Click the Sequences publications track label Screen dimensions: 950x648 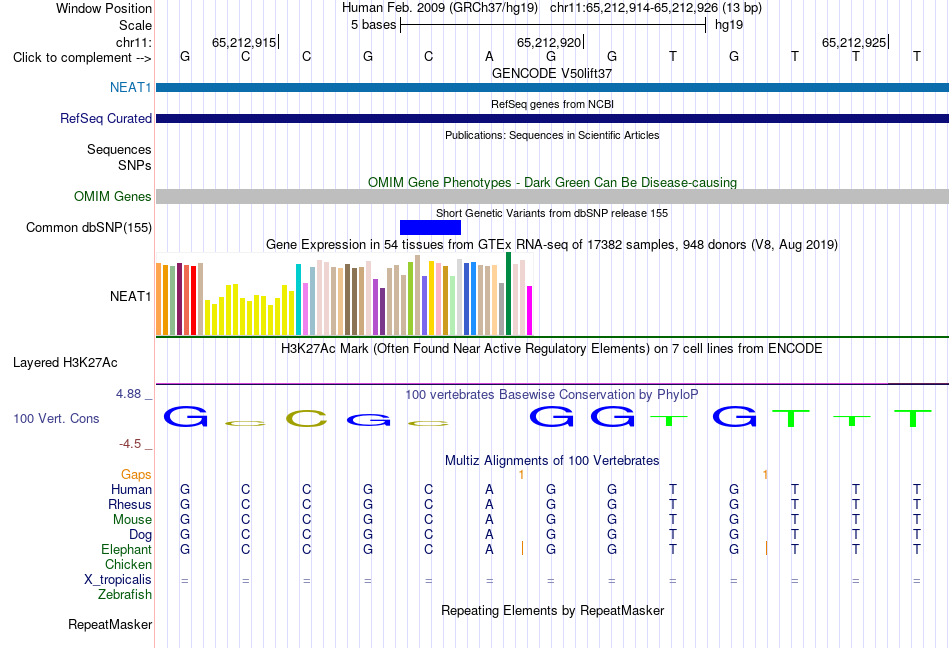click(x=119, y=150)
